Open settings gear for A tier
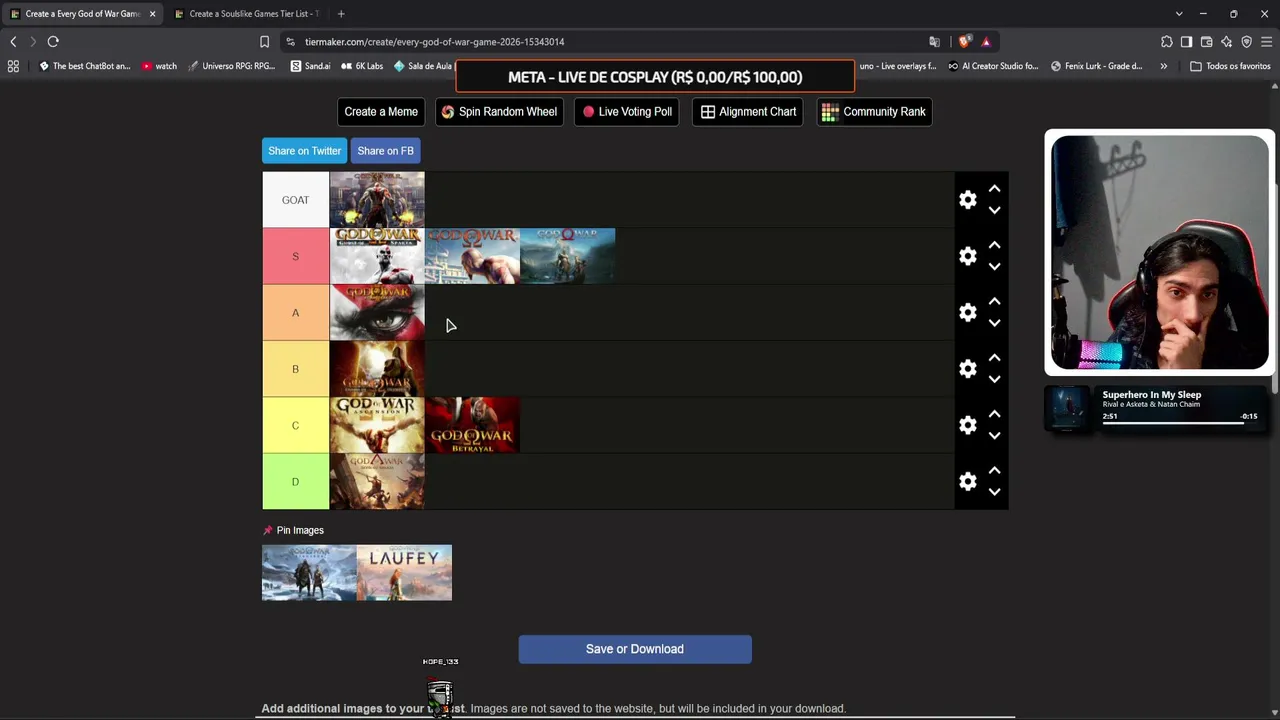Image resolution: width=1280 pixels, height=720 pixels. (x=967, y=313)
